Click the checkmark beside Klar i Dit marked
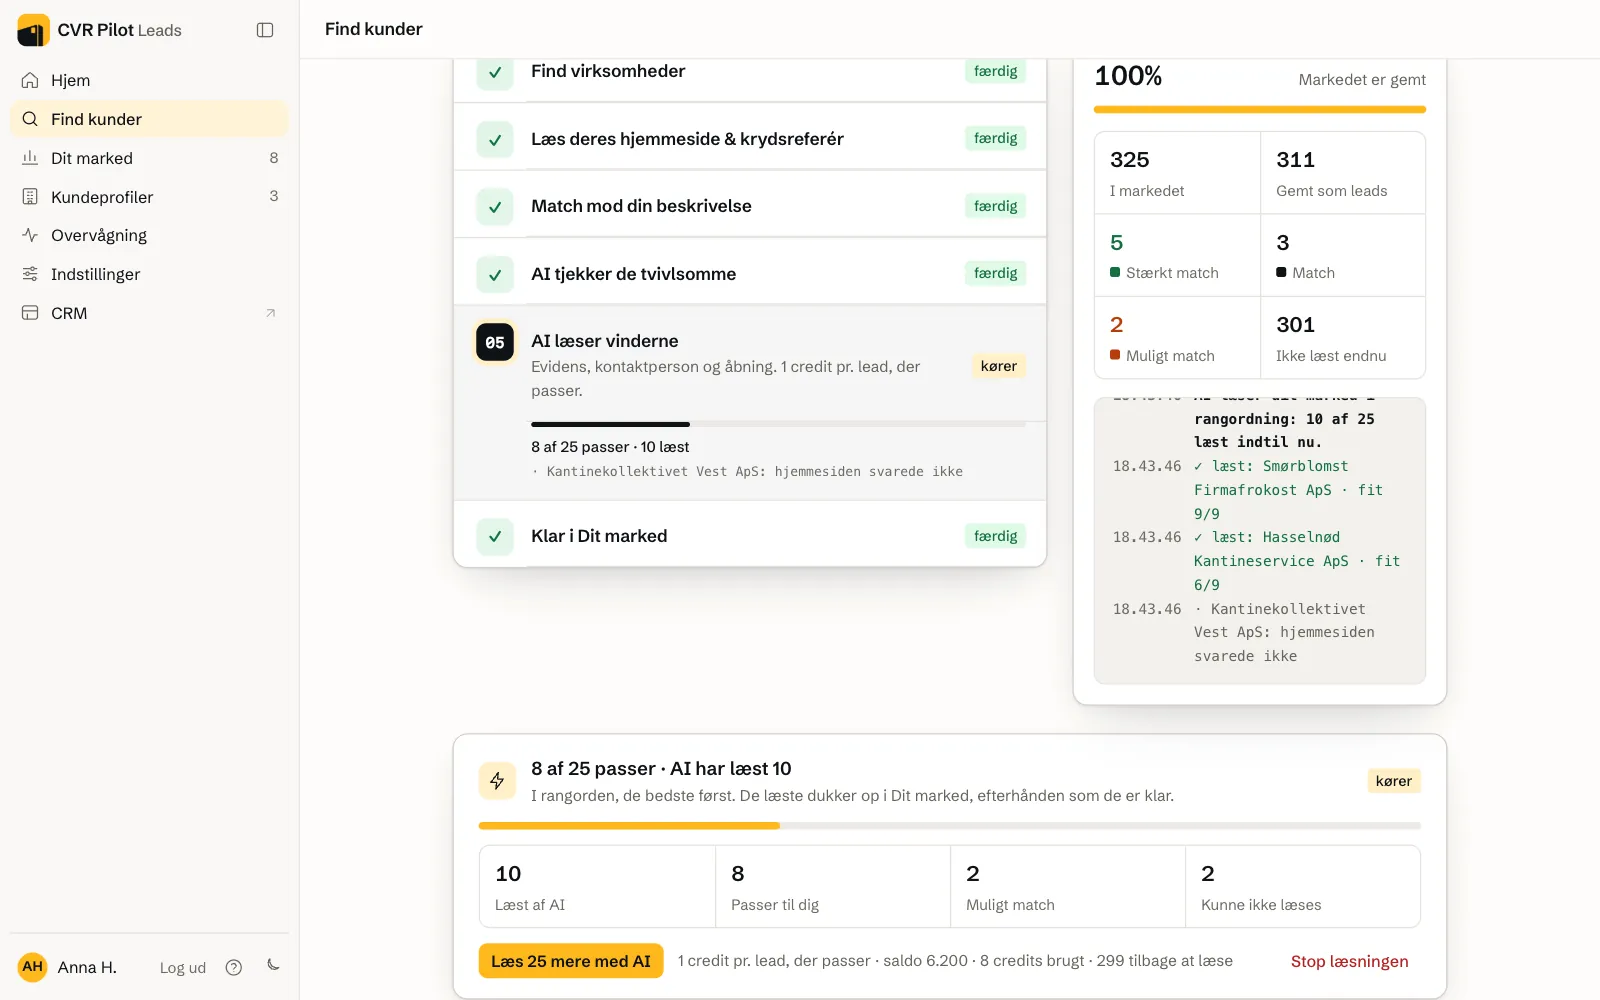 pos(495,537)
